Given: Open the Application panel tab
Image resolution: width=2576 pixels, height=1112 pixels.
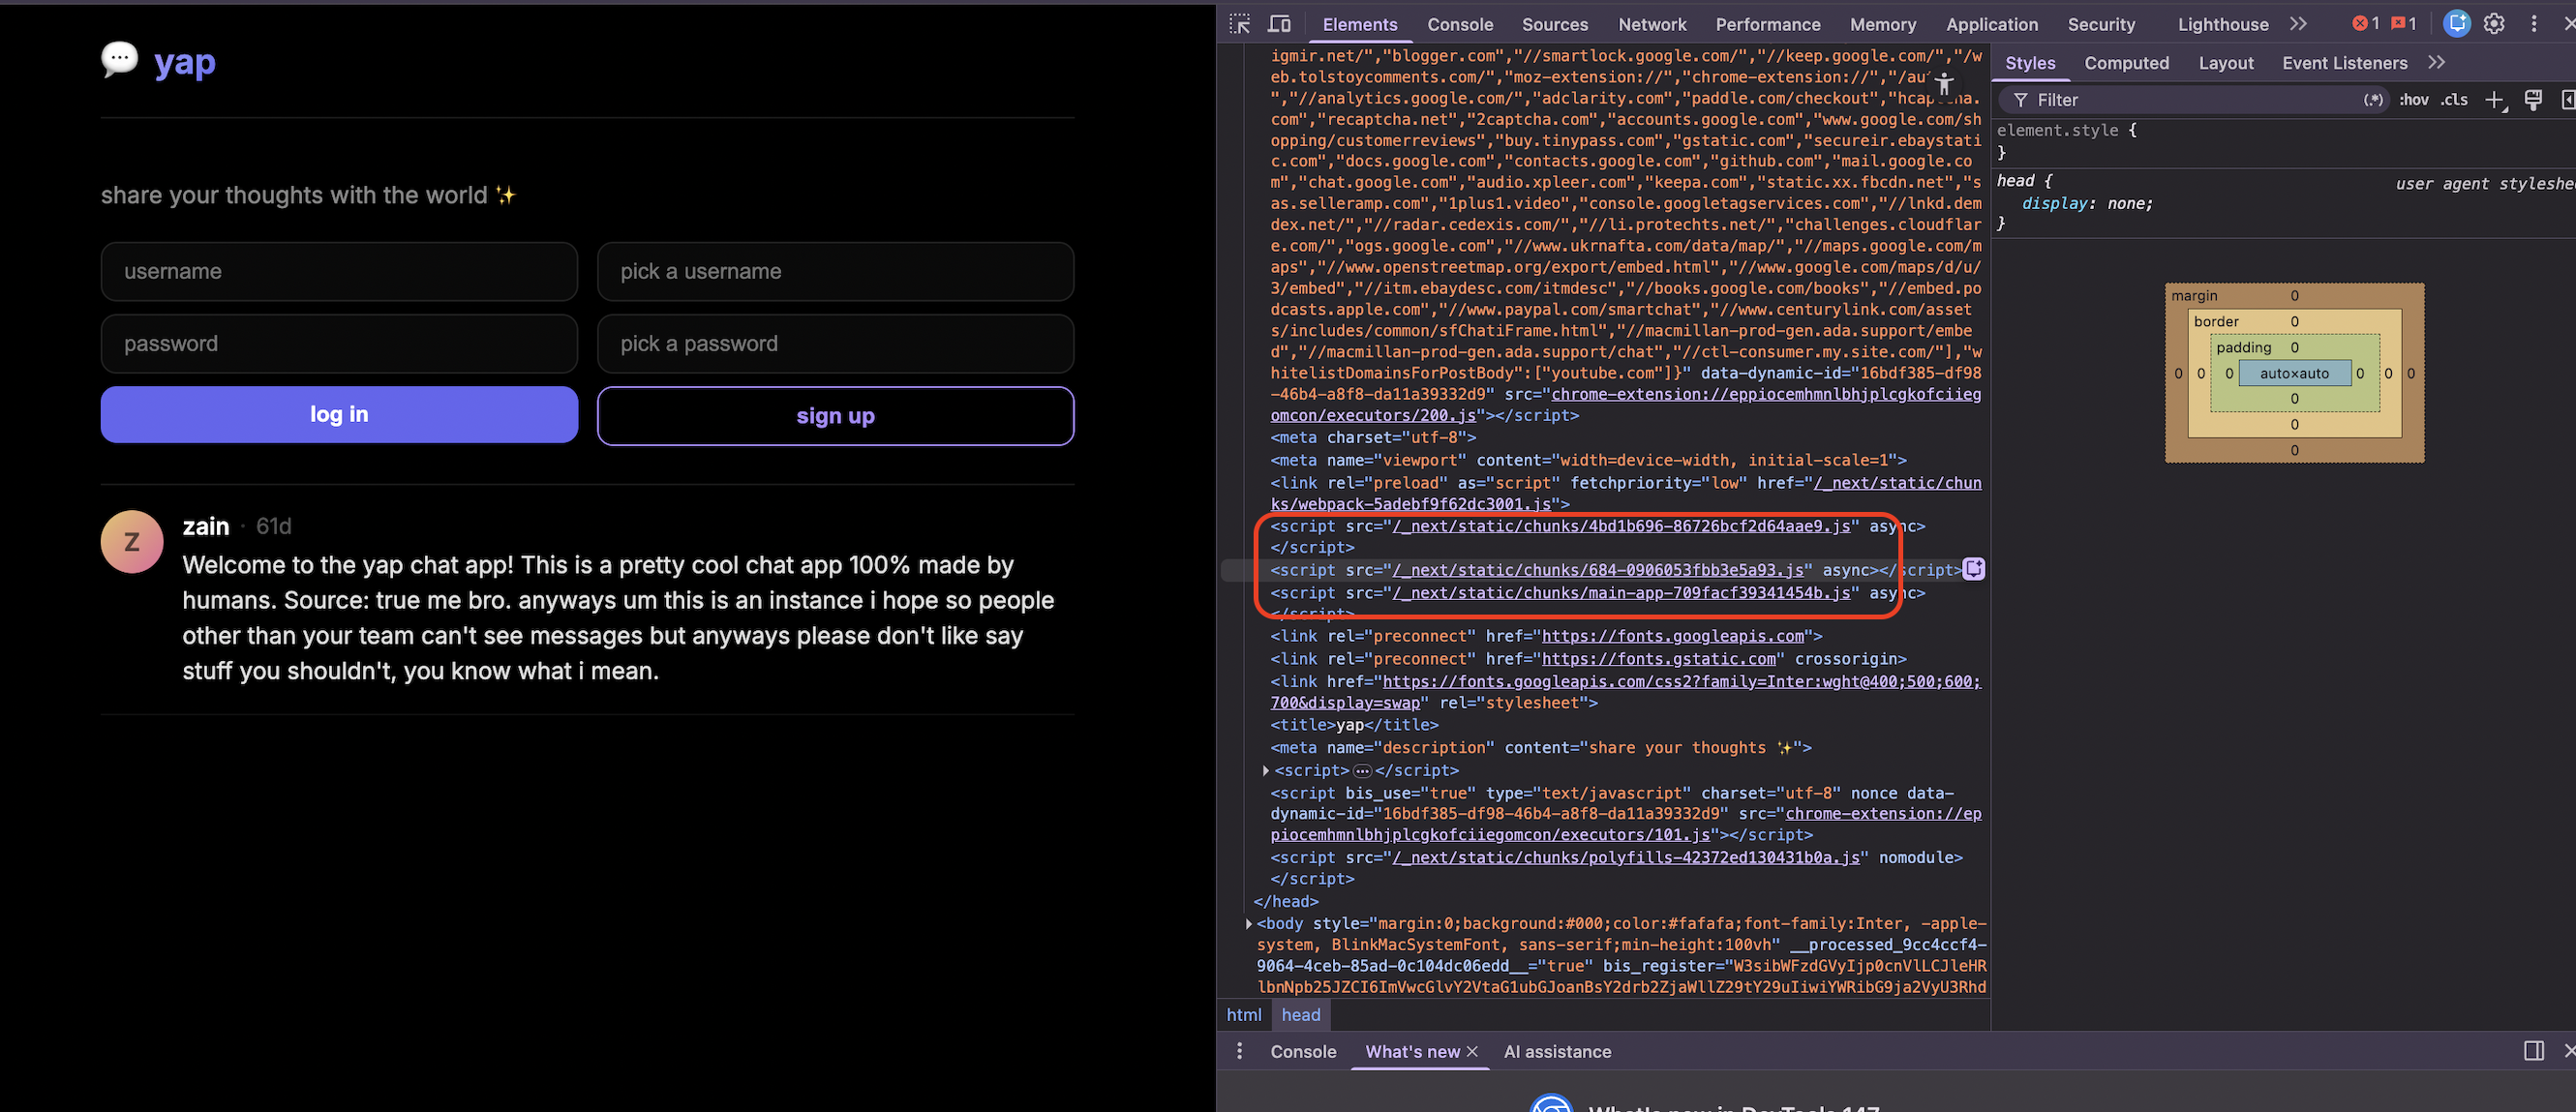Looking at the screenshot, I should (x=1992, y=24).
